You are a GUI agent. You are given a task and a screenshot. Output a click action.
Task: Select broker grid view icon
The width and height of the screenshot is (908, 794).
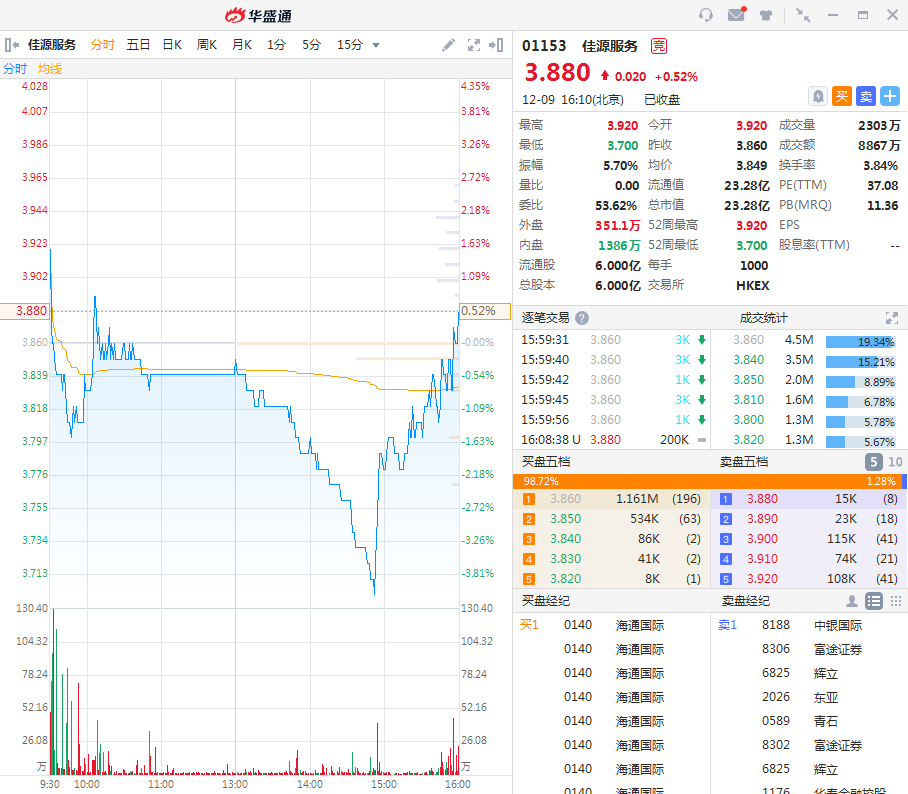pos(896,601)
